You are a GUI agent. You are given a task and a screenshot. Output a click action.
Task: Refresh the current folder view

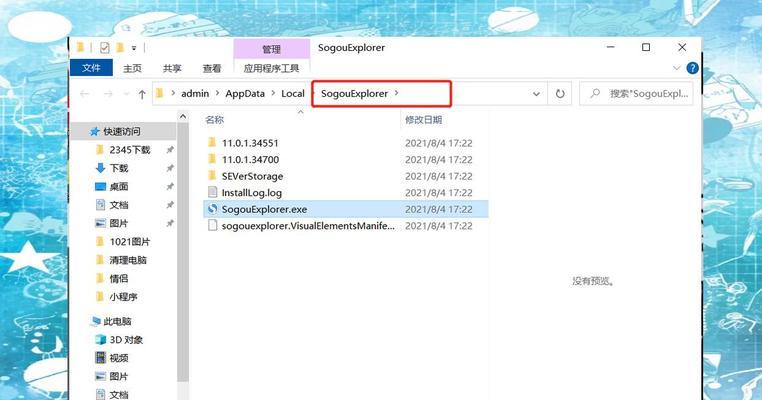(x=560, y=94)
